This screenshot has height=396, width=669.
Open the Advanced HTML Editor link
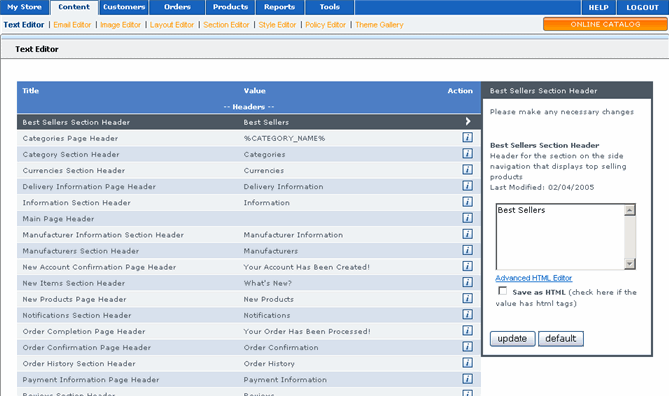[534, 278]
